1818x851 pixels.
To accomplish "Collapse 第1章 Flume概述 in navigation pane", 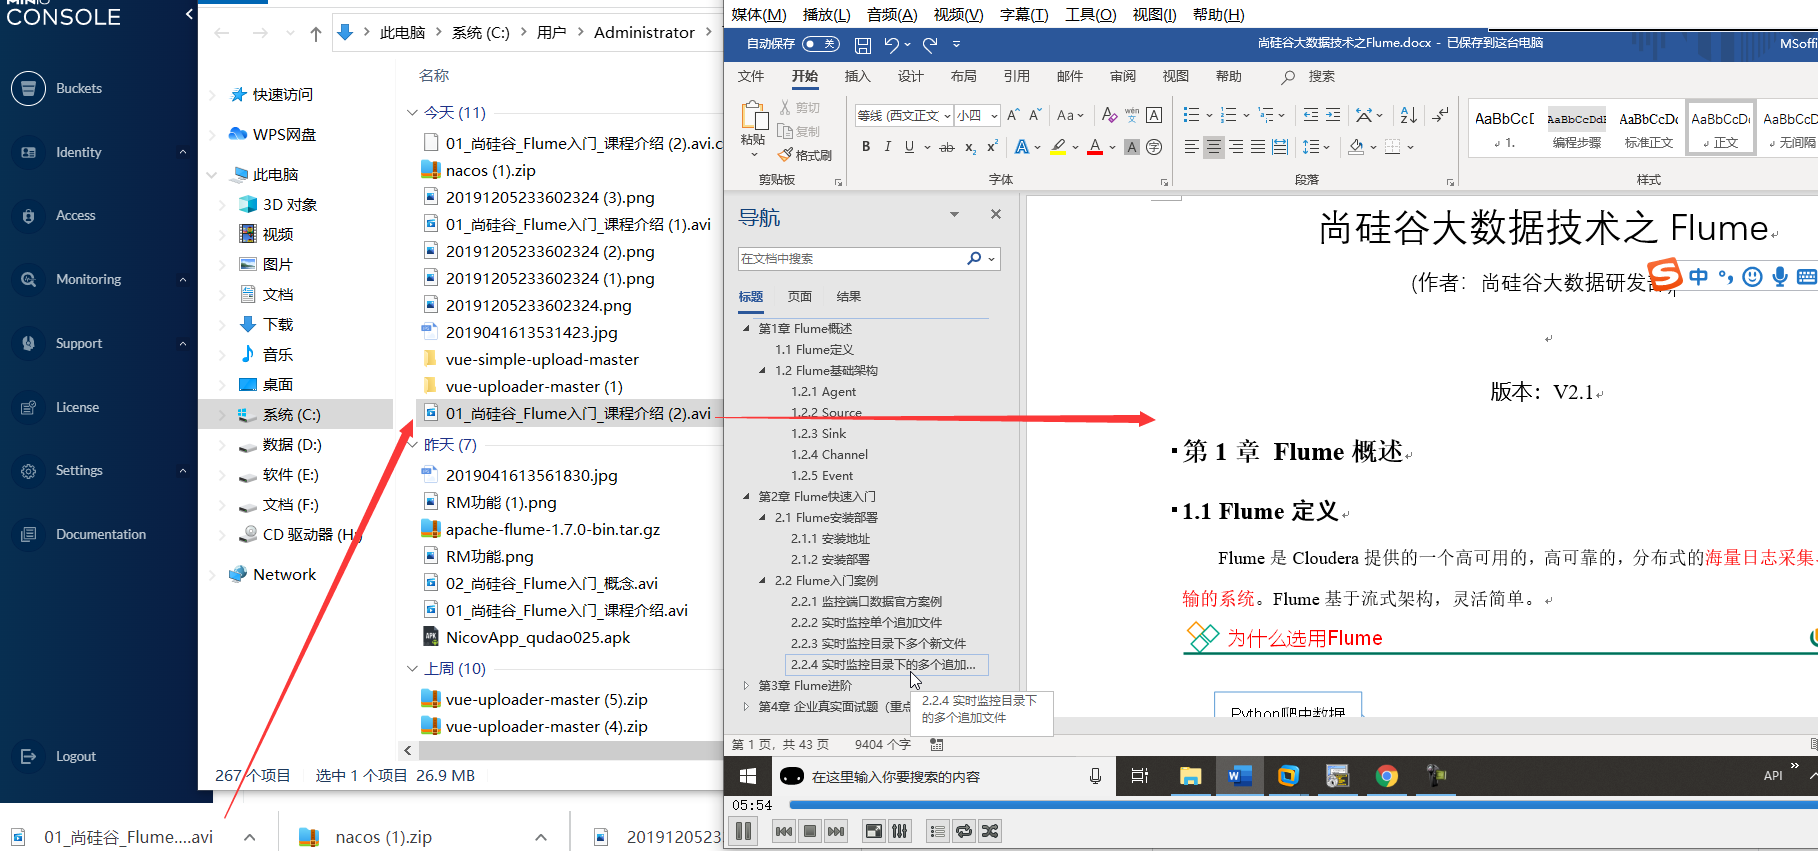I will [x=746, y=328].
